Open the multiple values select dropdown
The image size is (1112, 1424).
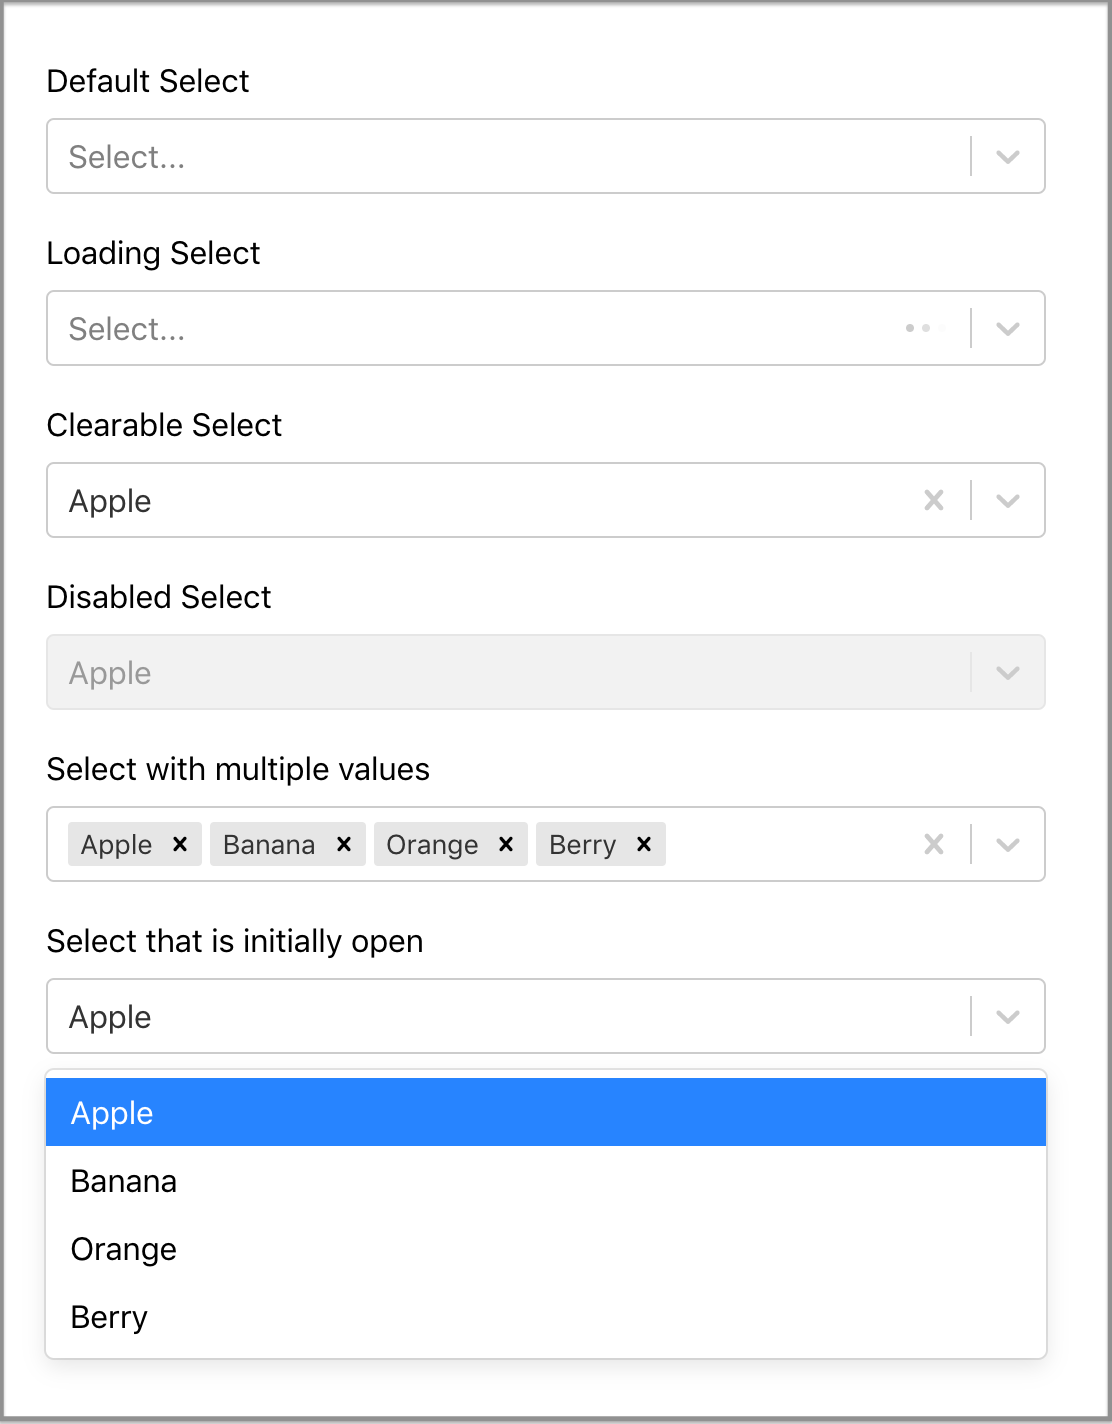pyautogui.click(x=1006, y=844)
